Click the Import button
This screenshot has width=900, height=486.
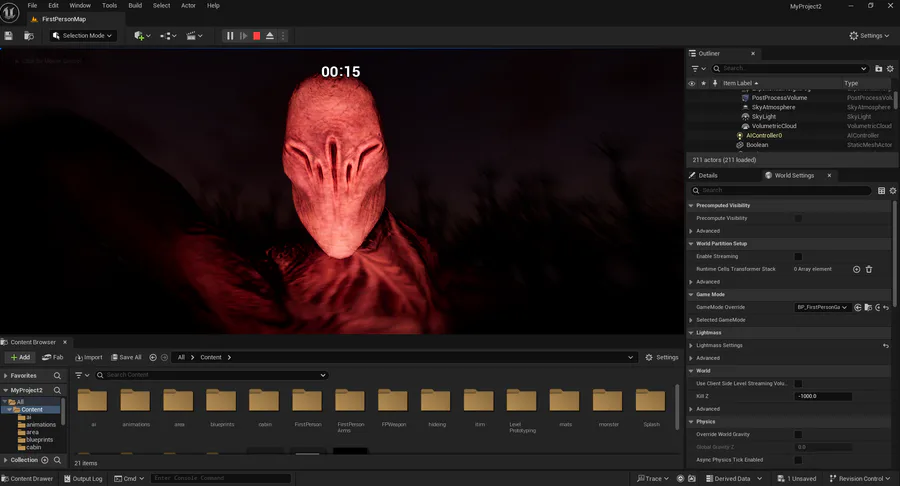[x=89, y=357]
